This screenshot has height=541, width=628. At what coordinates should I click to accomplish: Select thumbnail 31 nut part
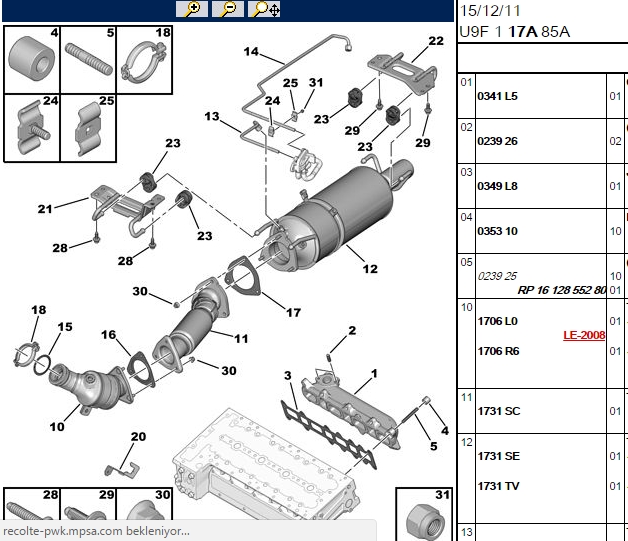425,515
